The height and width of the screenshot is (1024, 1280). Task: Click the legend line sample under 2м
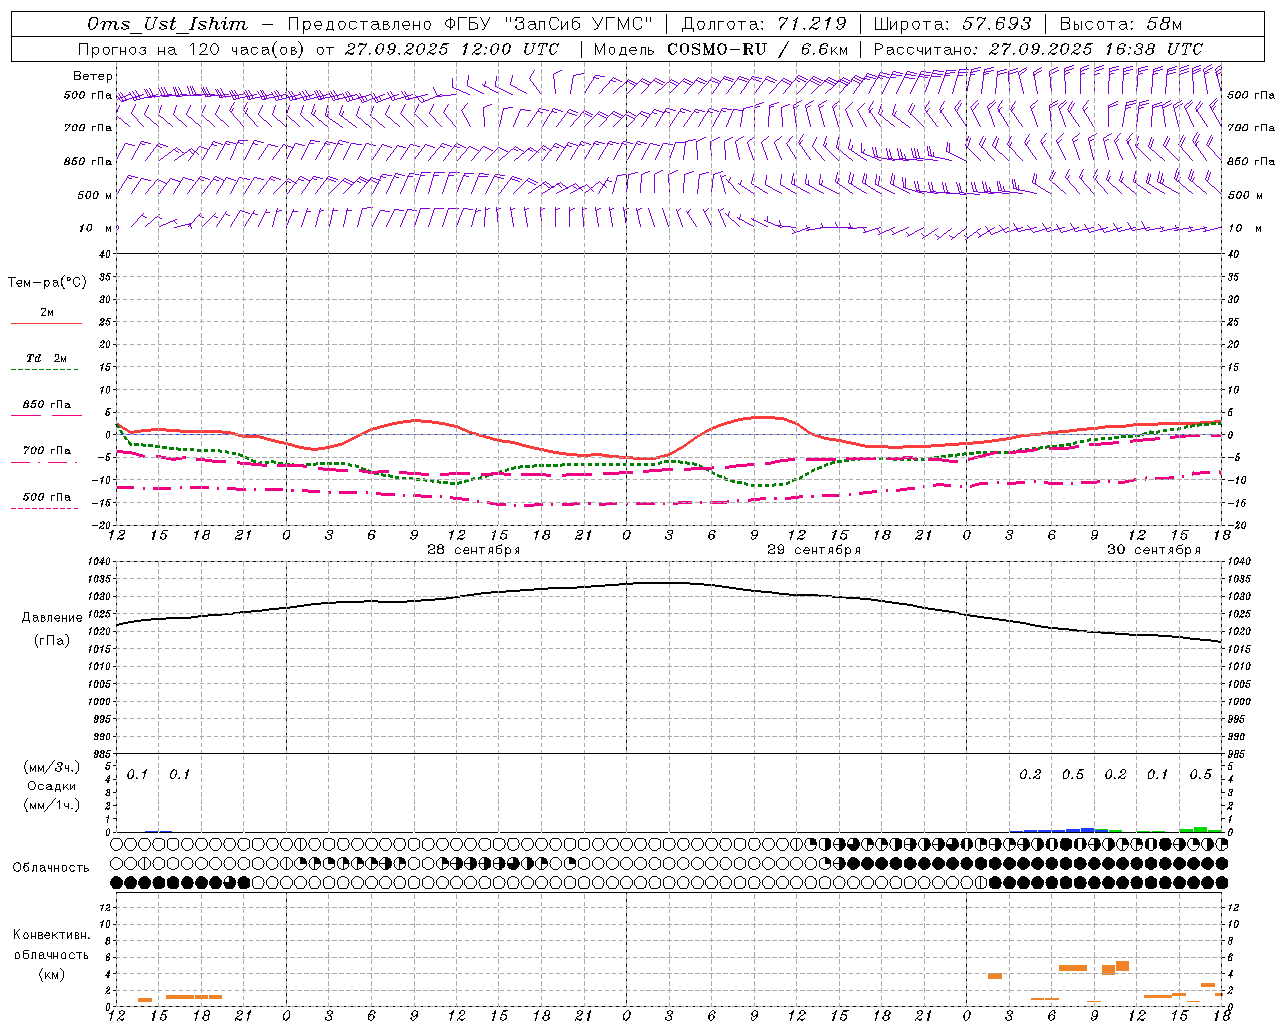click(x=46, y=323)
